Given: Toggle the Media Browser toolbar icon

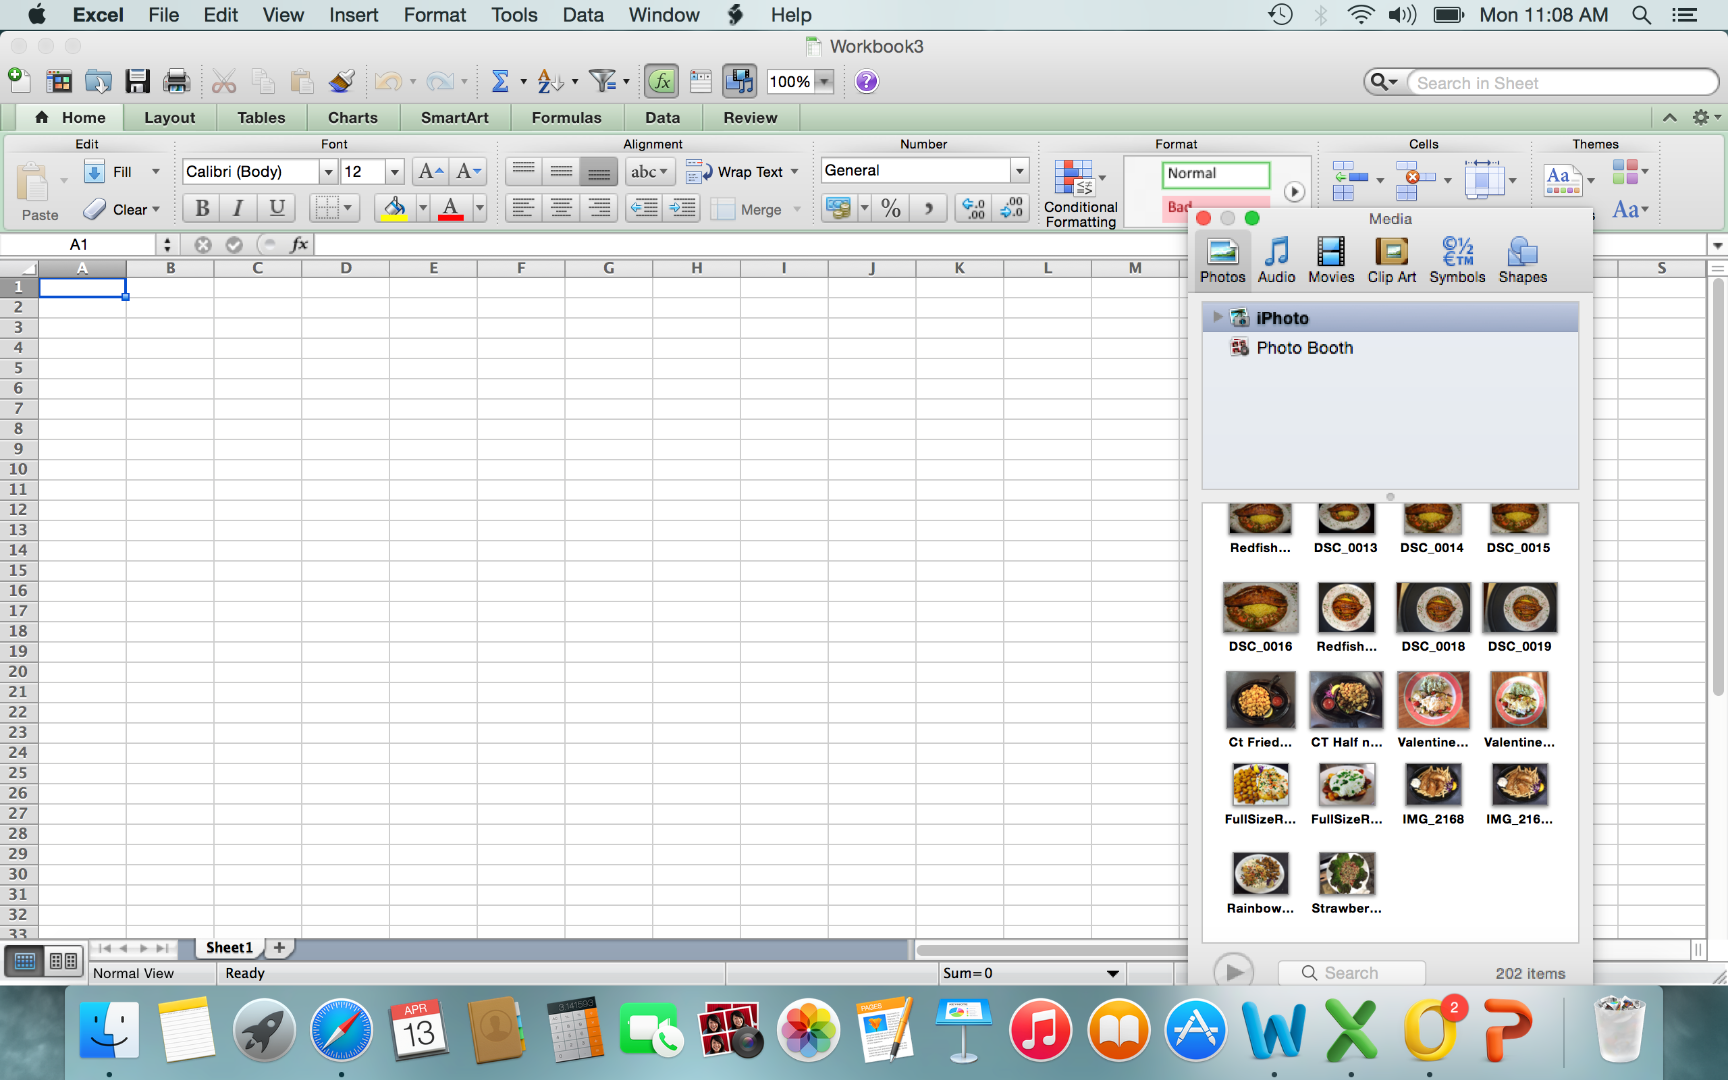Looking at the screenshot, I should coord(740,82).
